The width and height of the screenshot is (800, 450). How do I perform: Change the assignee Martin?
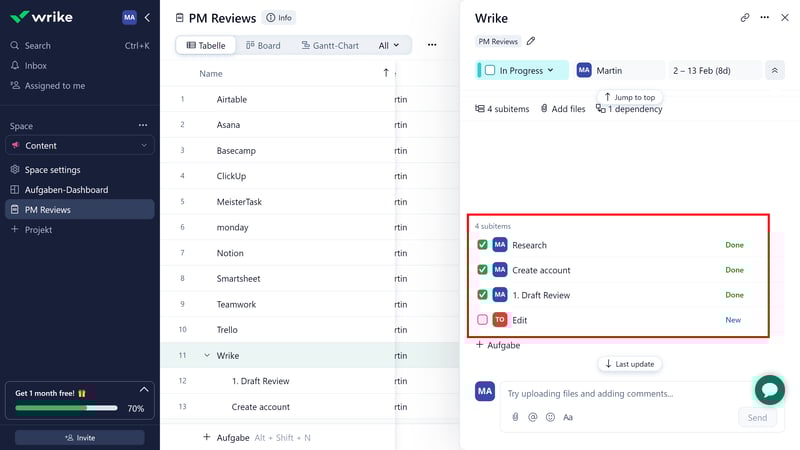tap(619, 70)
